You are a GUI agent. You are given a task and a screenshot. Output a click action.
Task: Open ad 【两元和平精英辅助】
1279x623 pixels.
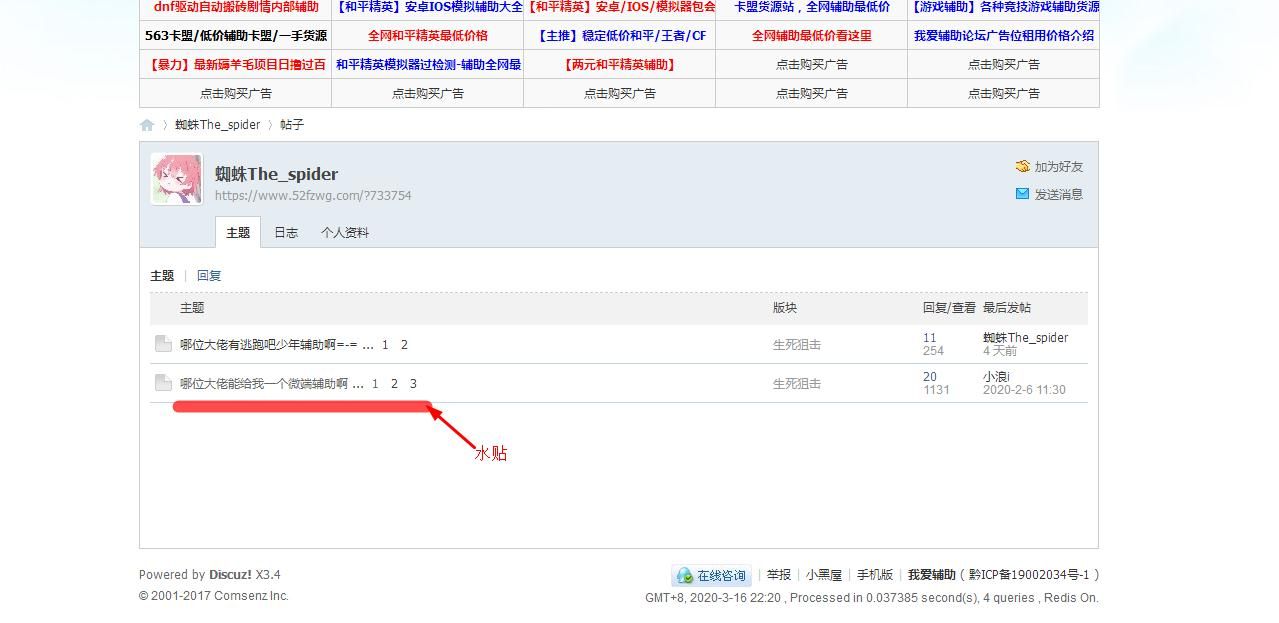coord(620,64)
